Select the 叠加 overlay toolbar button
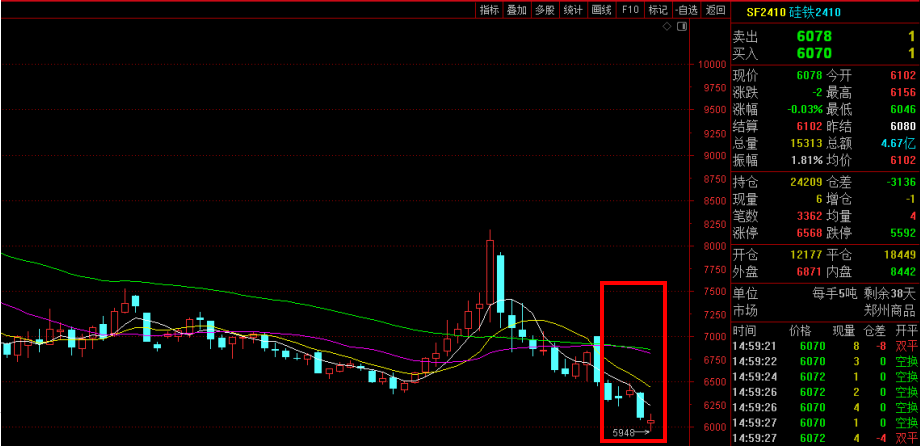The image size is (920, 446). (x=517, y=10)
